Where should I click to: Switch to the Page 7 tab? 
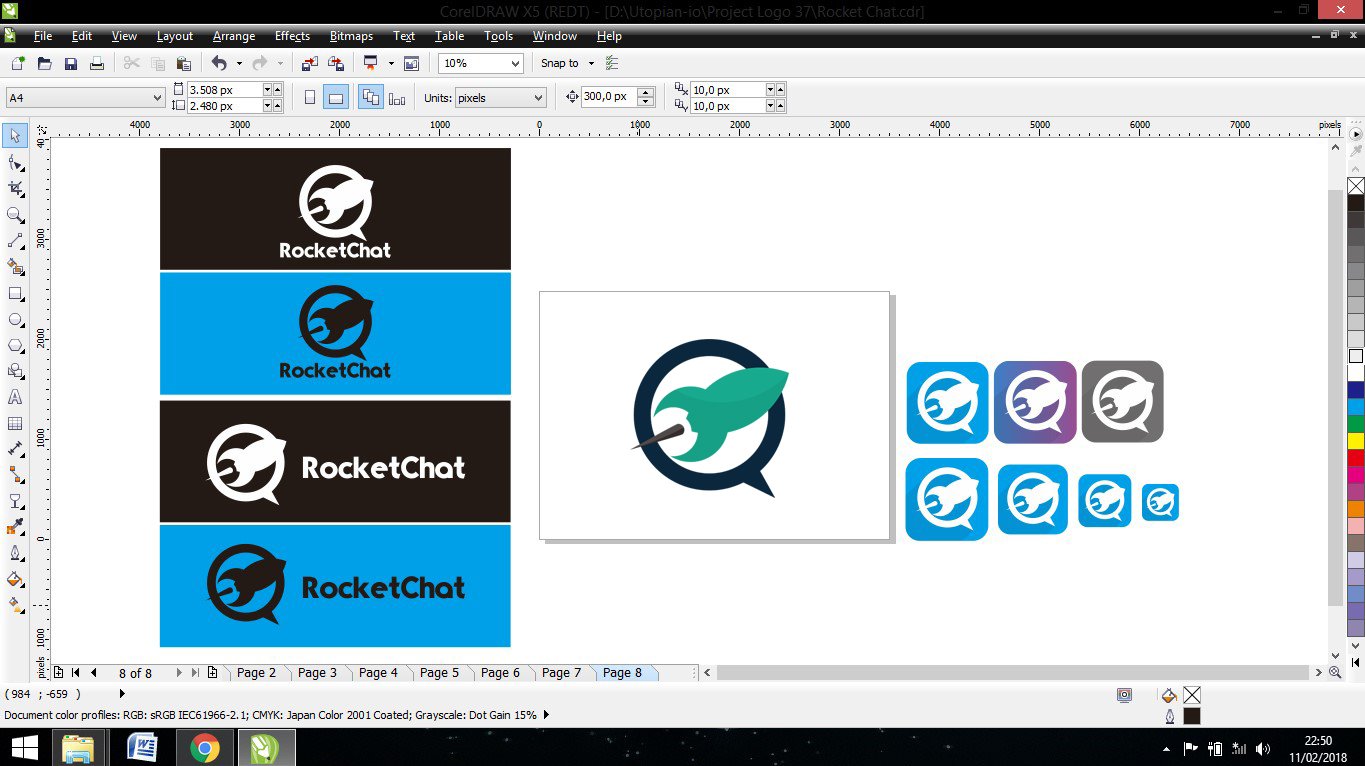pos(561,673)
